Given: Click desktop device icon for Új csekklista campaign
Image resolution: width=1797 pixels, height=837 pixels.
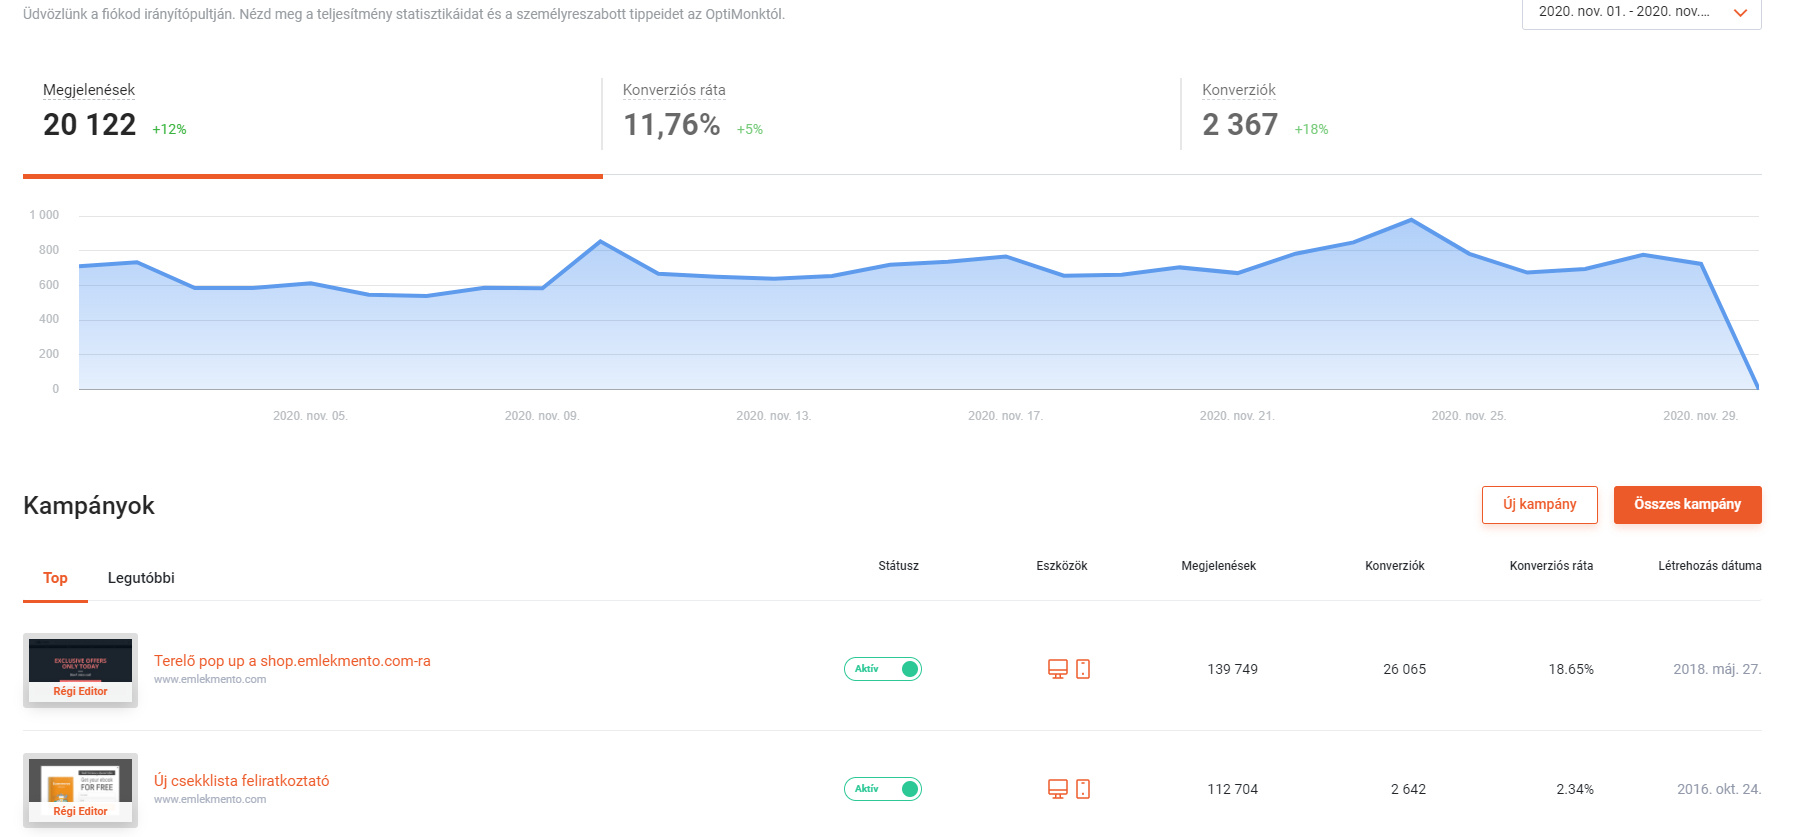Looking at the screenshot, I should (1057, 789).
